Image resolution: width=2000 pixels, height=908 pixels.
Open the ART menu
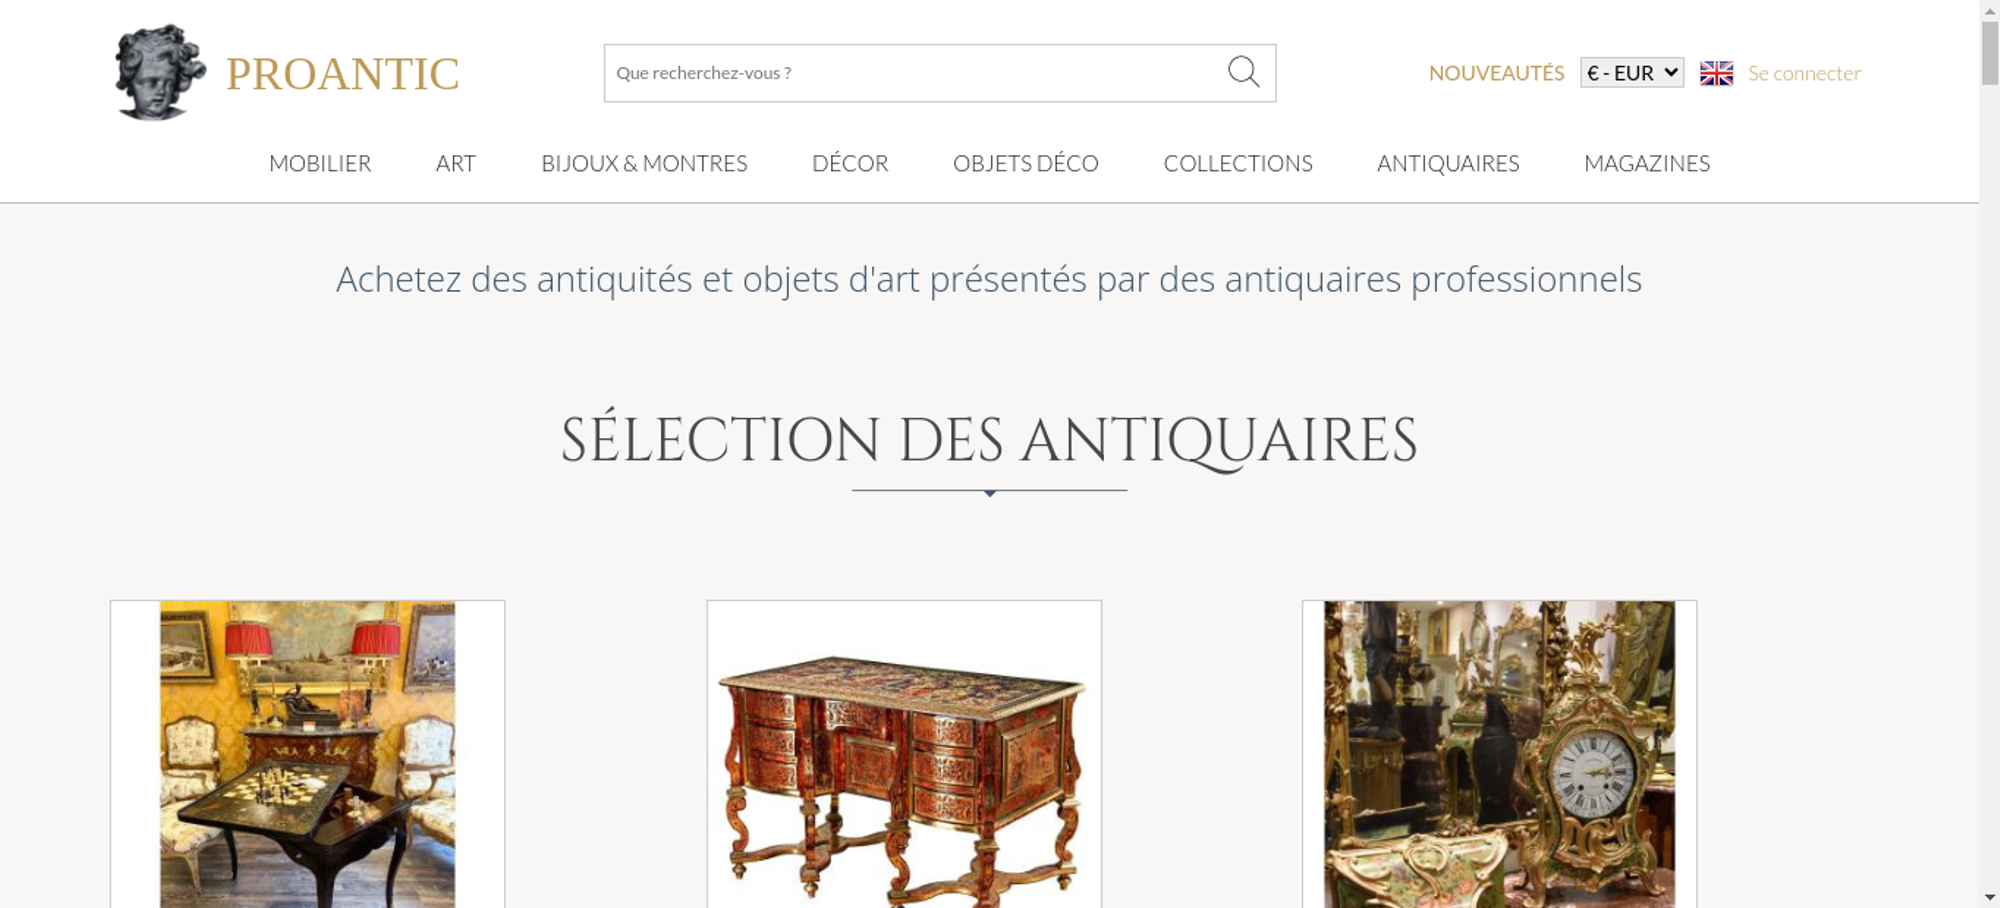(x=456, y=163)
